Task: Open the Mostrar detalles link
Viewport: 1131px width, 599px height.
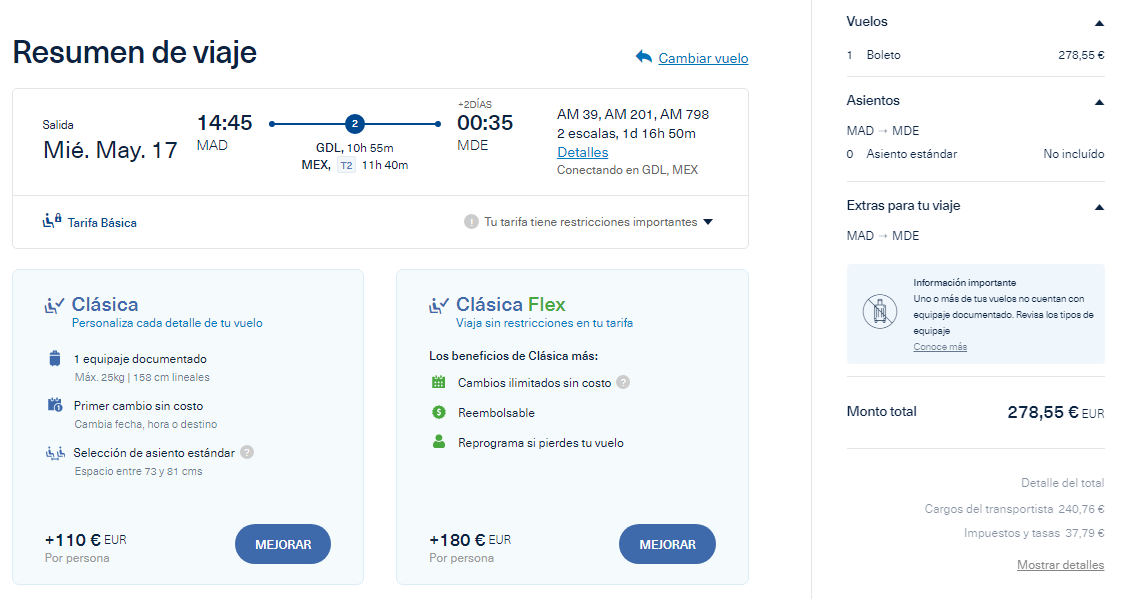Action: tap(1060, 565)
